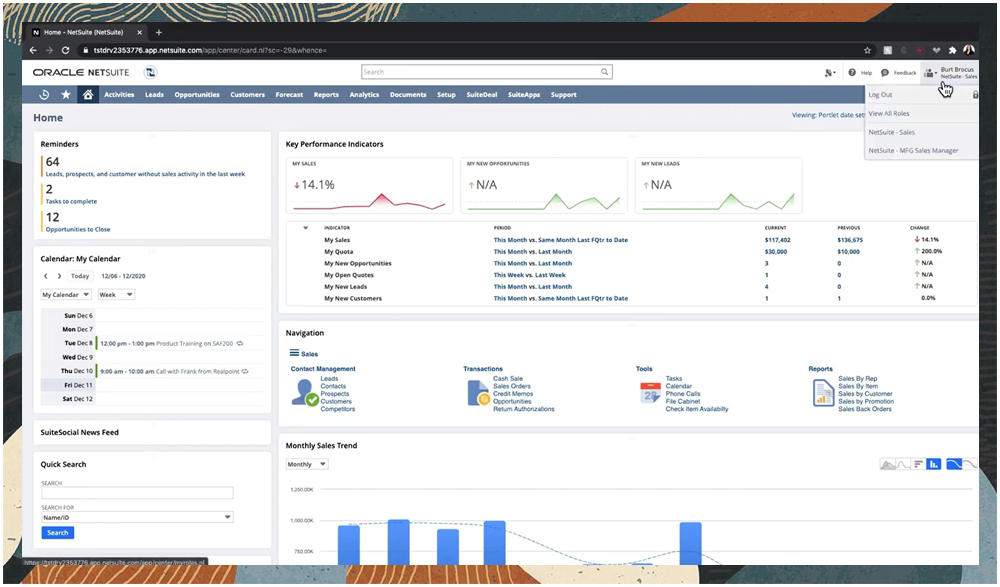
Task: Open Product Training on SAF200 event
Action: (195, 343)
